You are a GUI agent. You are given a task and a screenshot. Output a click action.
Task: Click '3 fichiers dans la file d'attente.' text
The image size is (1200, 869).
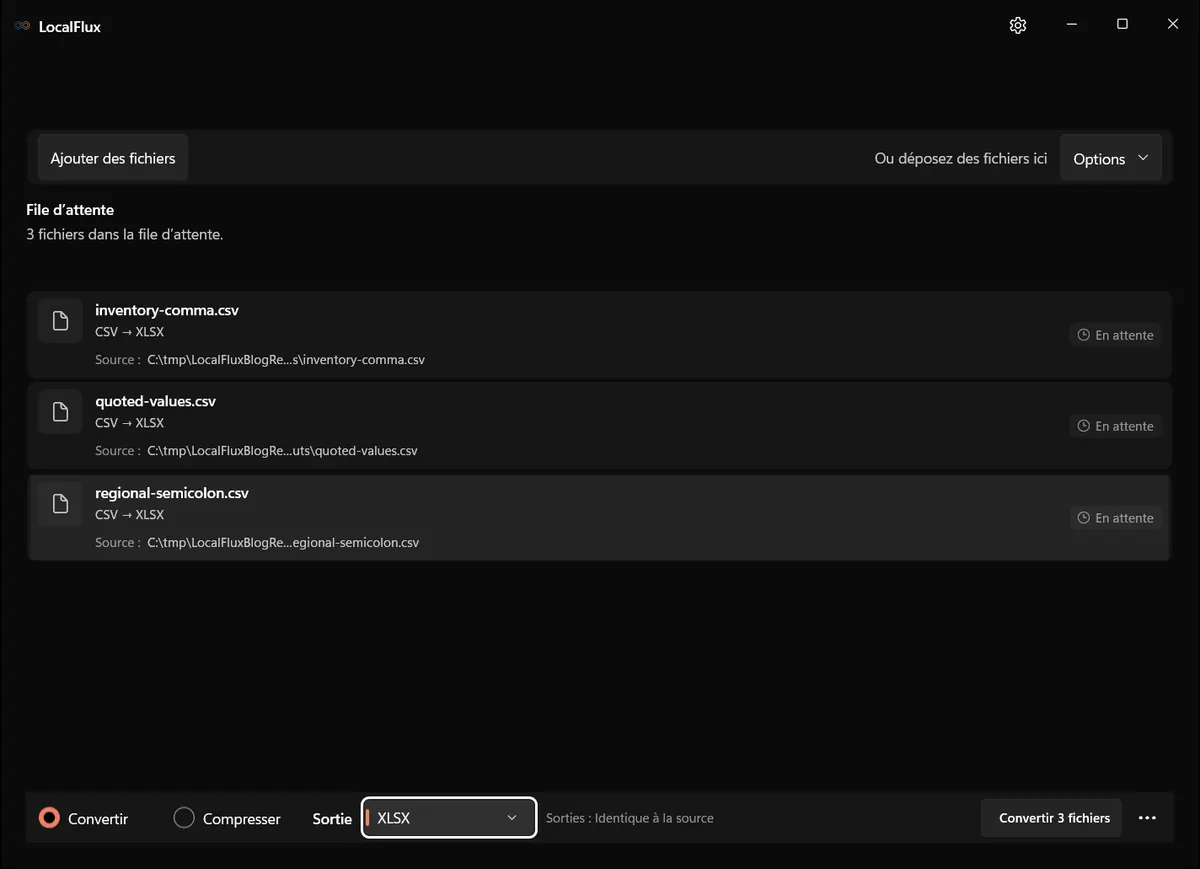[125, 235]
